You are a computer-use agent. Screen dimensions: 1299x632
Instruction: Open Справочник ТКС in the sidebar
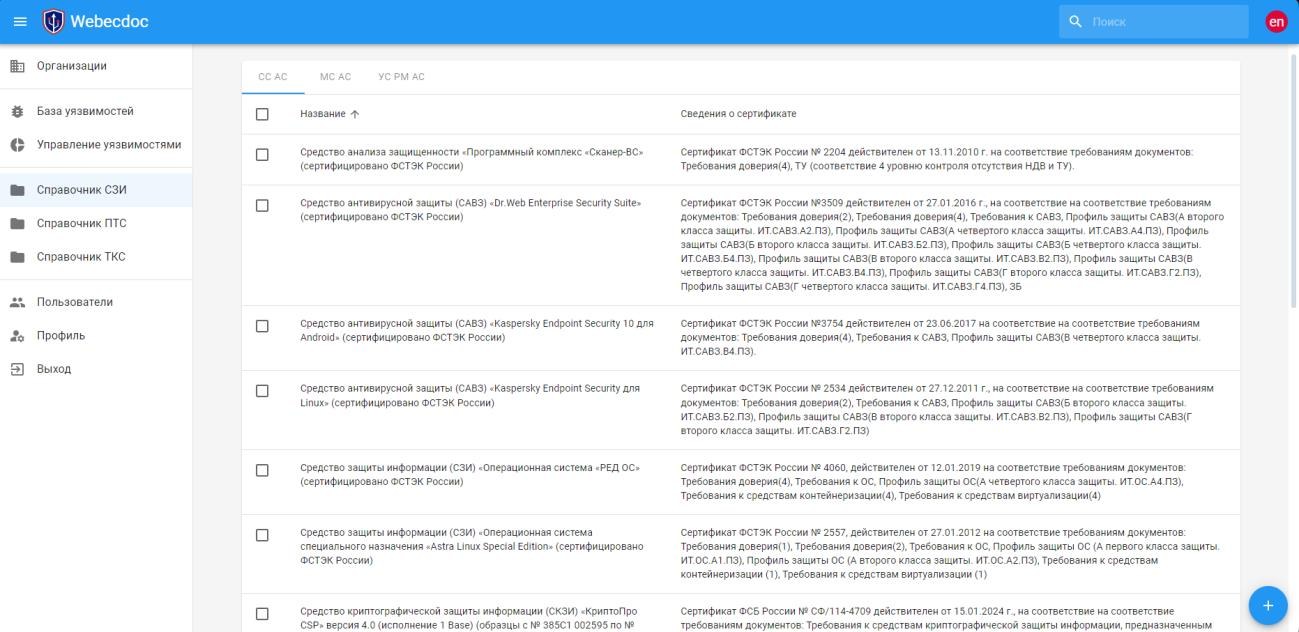(x=96, y=257)
